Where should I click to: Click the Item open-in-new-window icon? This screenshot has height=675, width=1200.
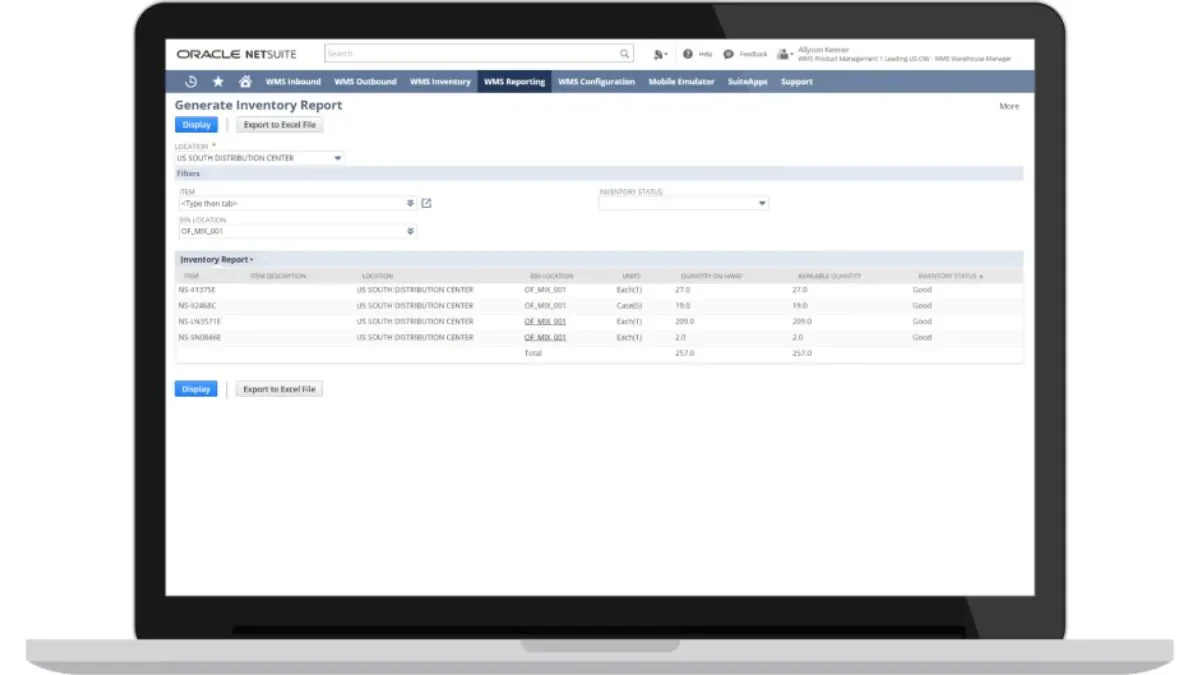tap(426, 203)
